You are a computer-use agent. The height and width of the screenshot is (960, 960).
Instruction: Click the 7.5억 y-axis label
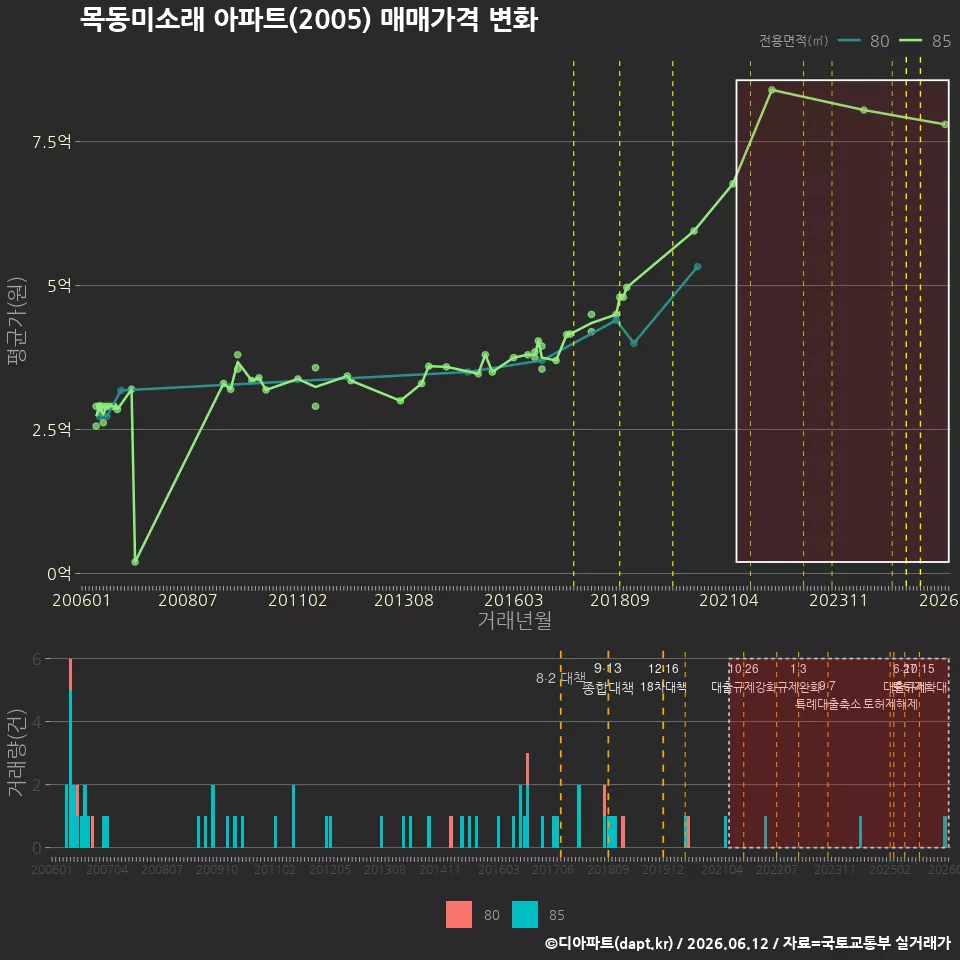(x=51, y=142)
